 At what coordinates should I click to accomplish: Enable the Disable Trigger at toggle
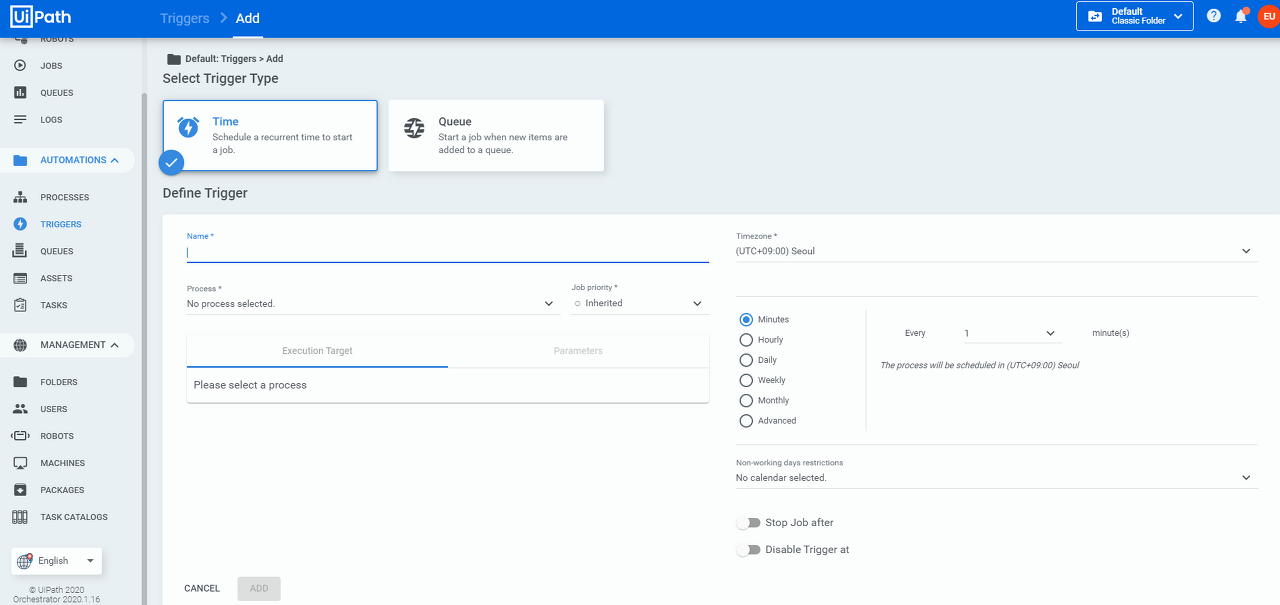coord(748,550)
